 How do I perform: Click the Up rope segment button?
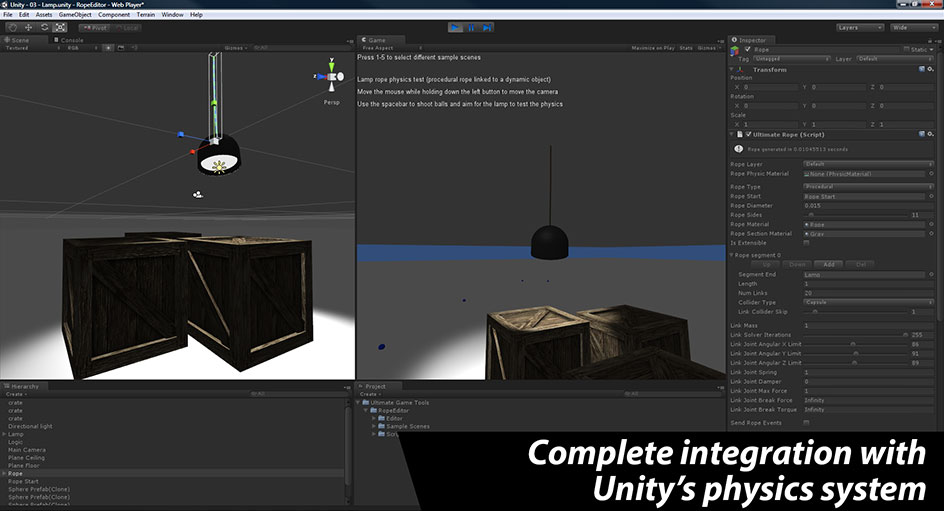(766, 264)
